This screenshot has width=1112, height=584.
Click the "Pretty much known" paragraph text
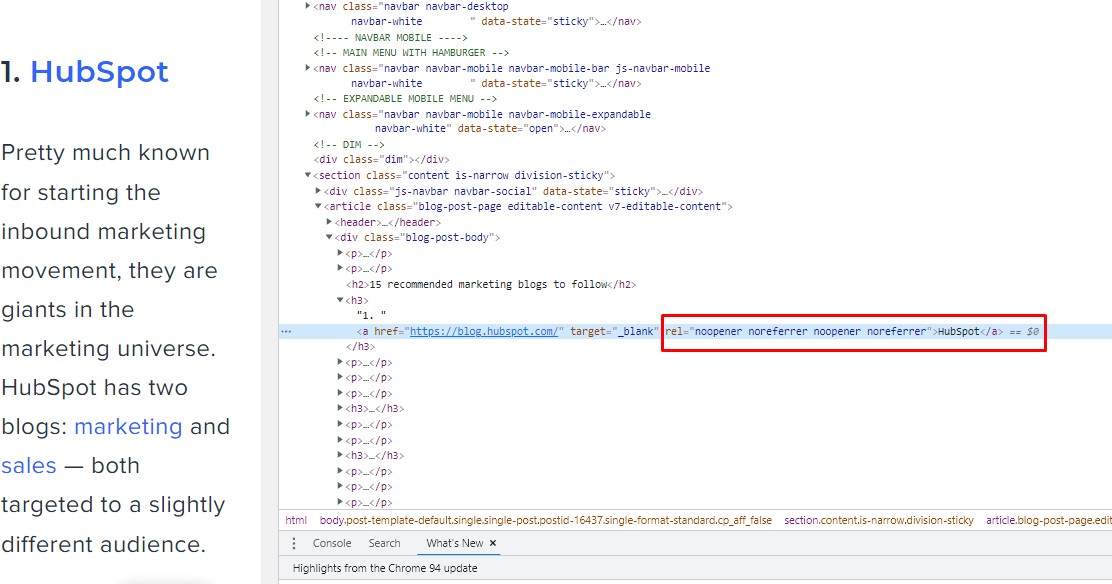(x=105, y=153)
